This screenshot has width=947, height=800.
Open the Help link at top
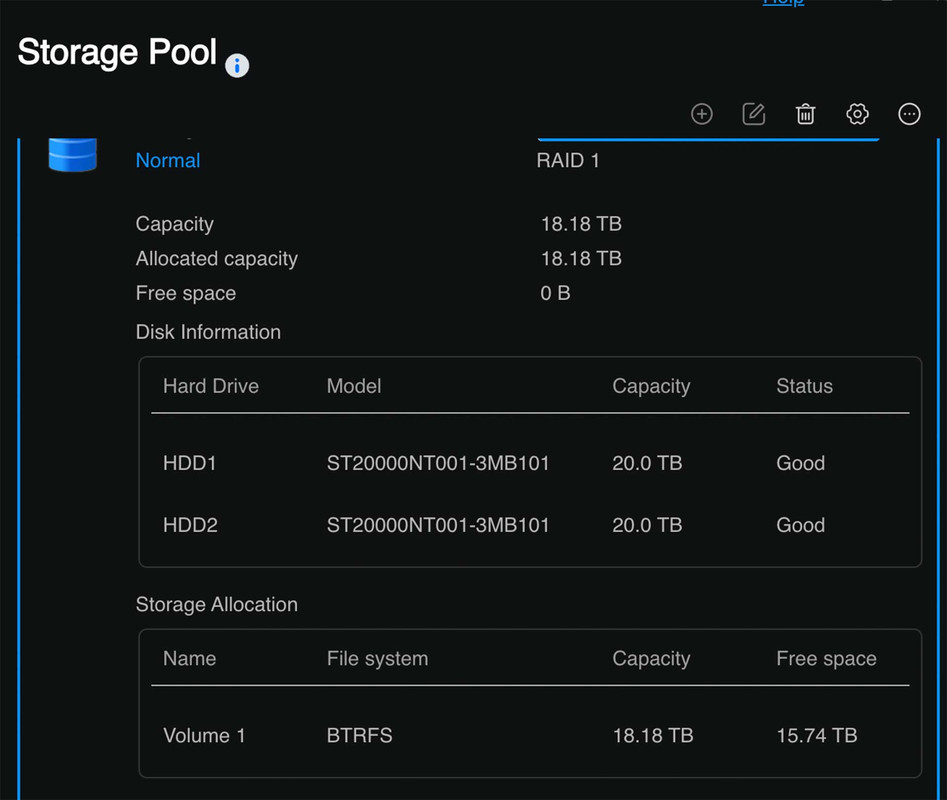tap(783, 2)
